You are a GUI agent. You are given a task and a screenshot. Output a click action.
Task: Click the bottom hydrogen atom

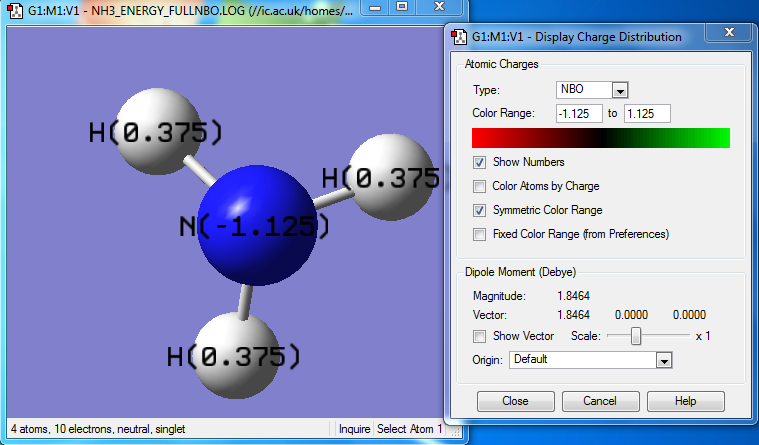[x=235, y=352]
